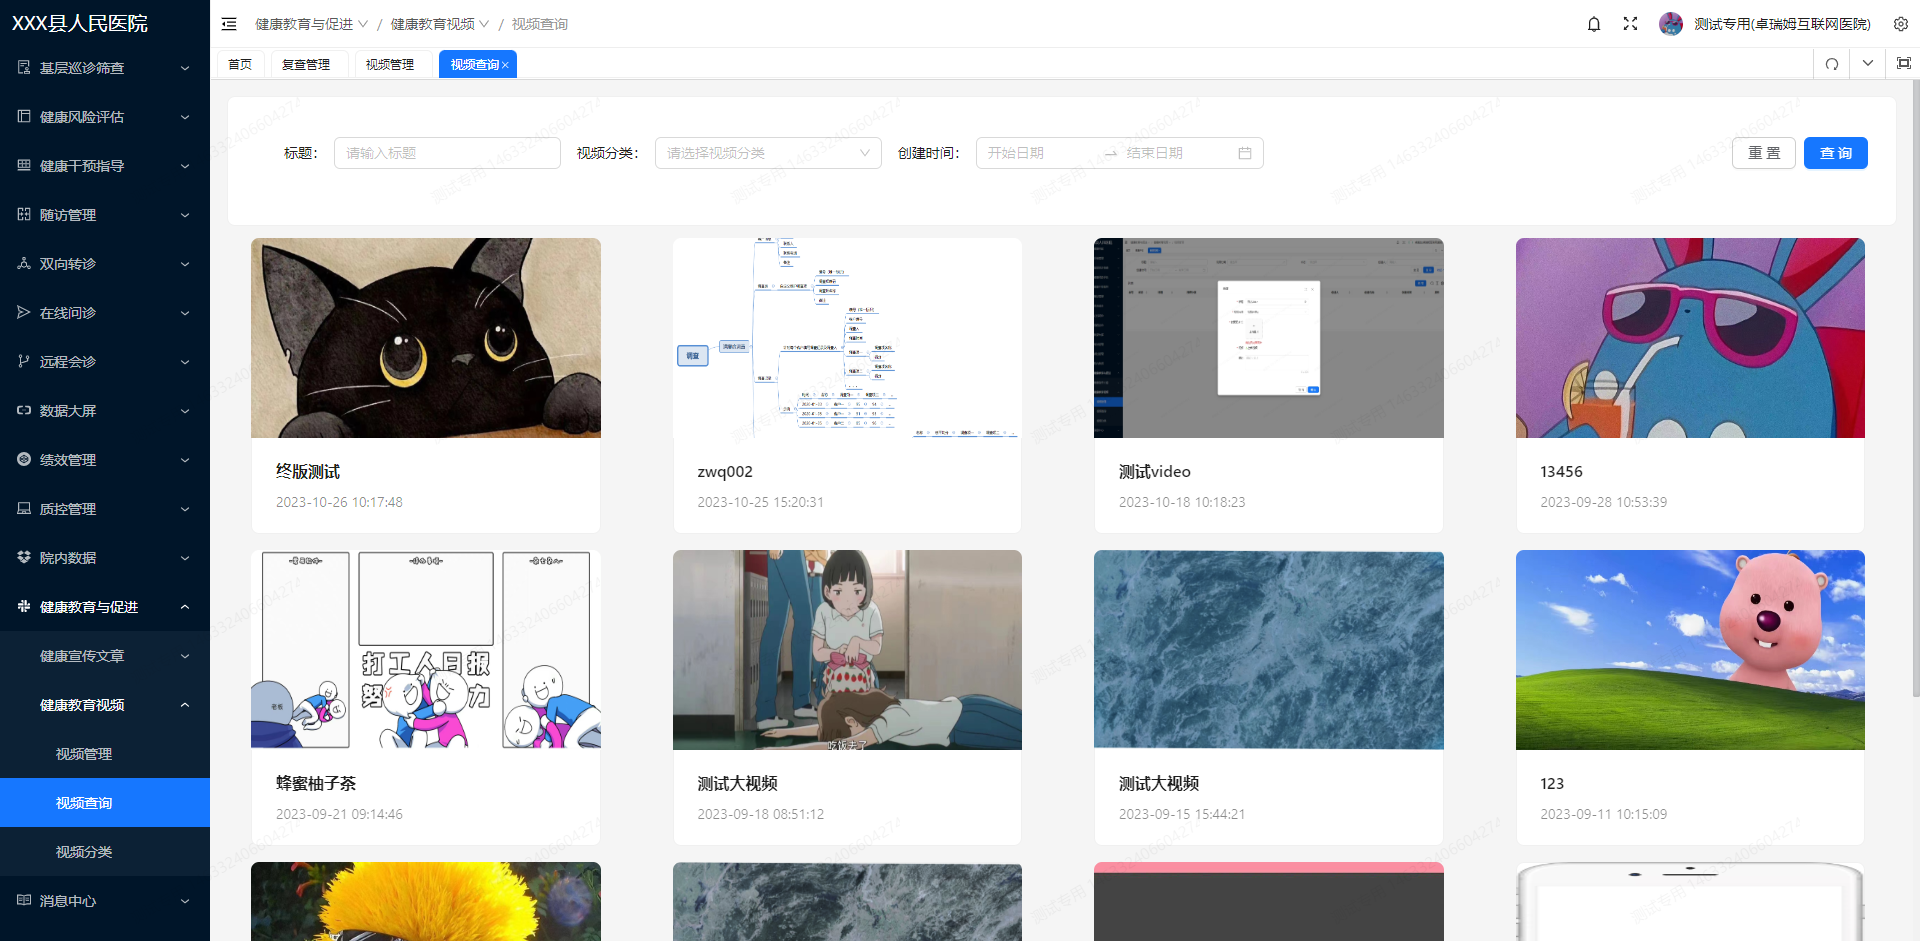This screenshot has height=941, width=1920.
Task: Open the 终版测试 black cat thumbnail
Action: click(426, 338)
